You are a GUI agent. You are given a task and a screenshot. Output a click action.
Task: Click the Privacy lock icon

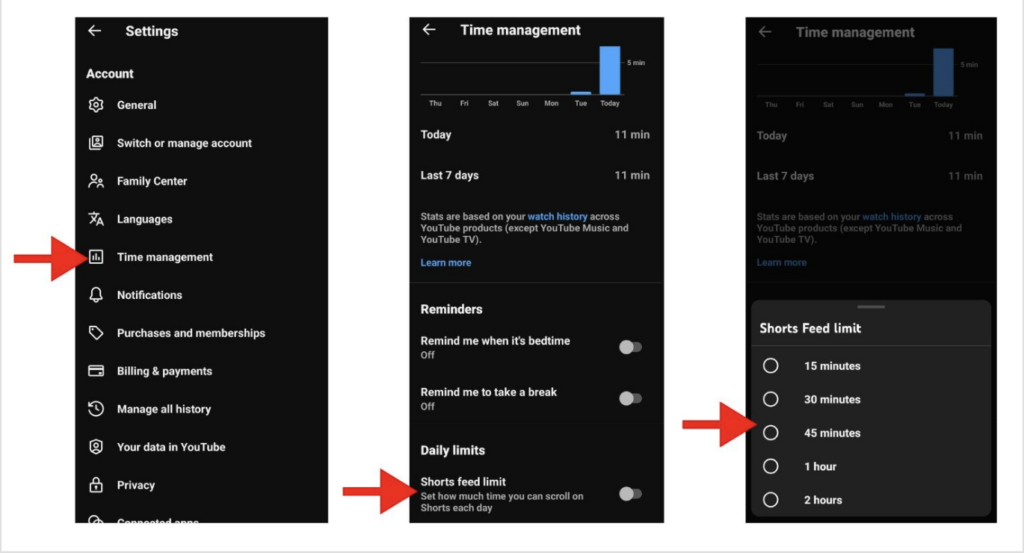point(96,485)
